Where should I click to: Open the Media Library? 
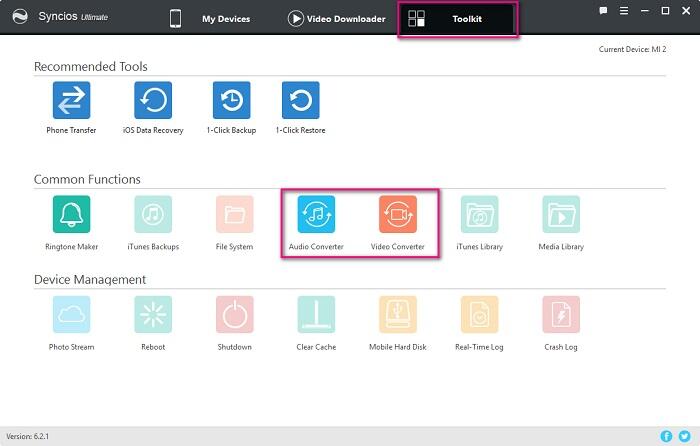(x=561, y=214)
